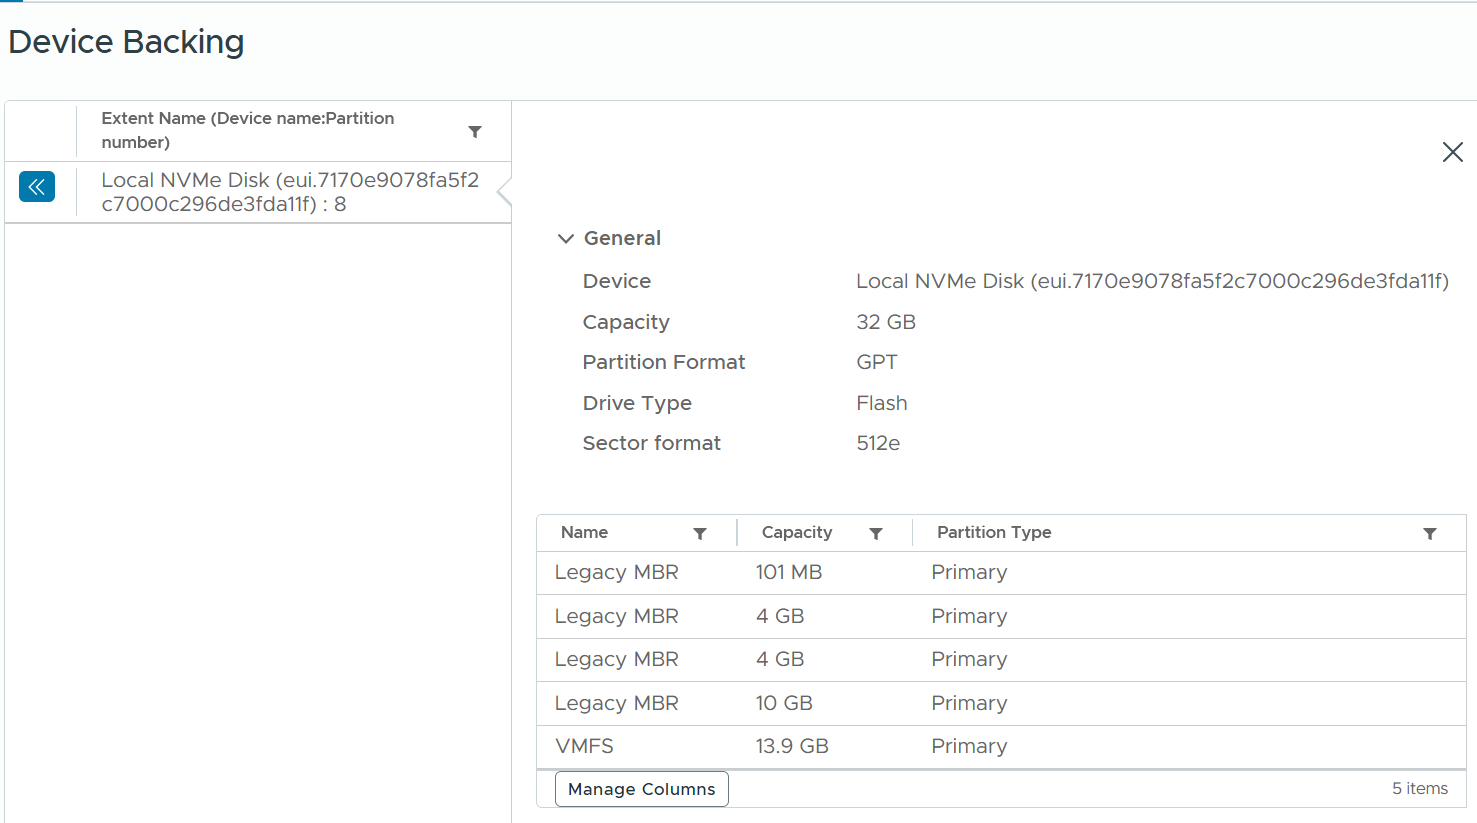Click the GPT partition format value
This screenshot has width=1477, height=823.
click(877, 363)
